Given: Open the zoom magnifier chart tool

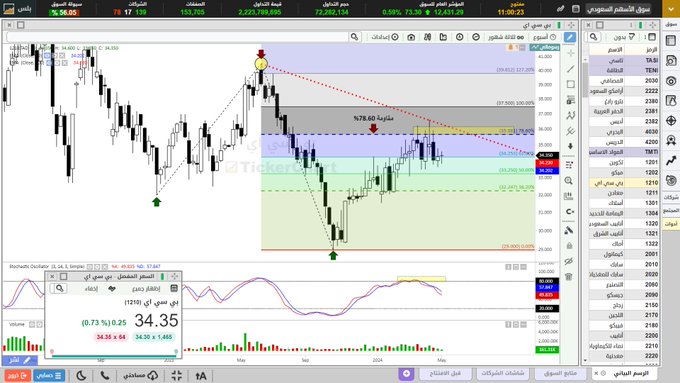Looking at the screenshot, I should click(x=569, y=181).
